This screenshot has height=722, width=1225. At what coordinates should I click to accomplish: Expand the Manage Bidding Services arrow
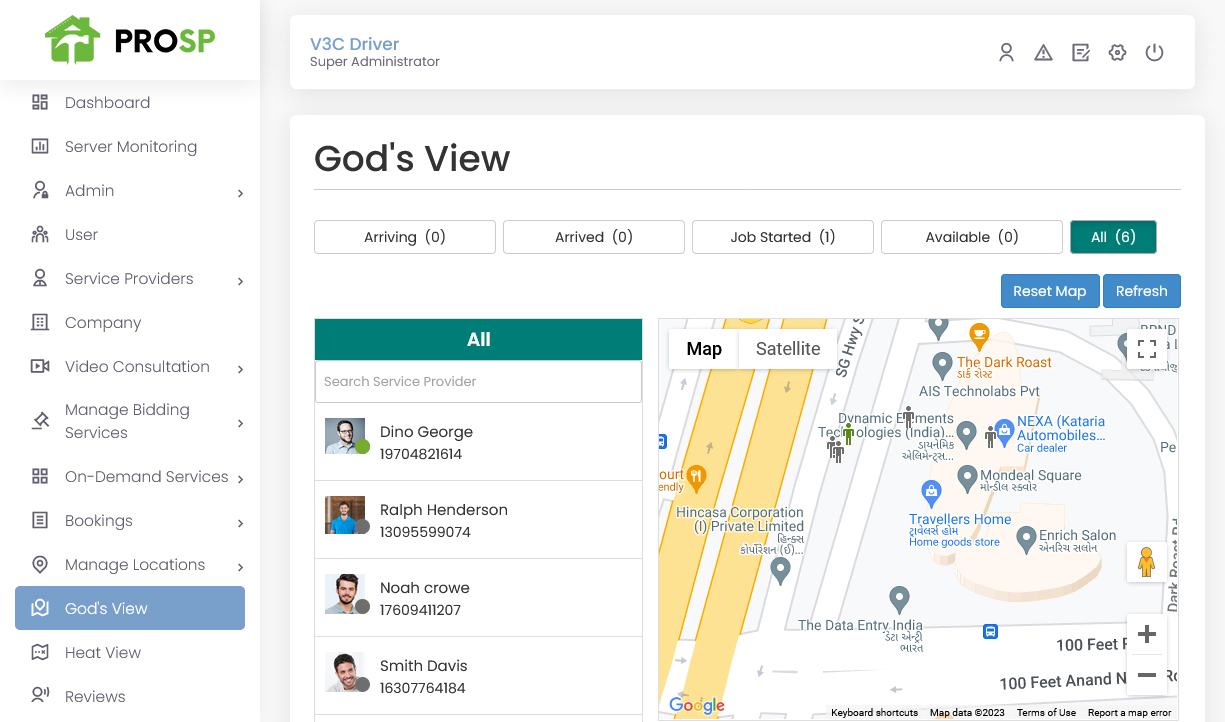pyautogui.click(x=240, y=423)
